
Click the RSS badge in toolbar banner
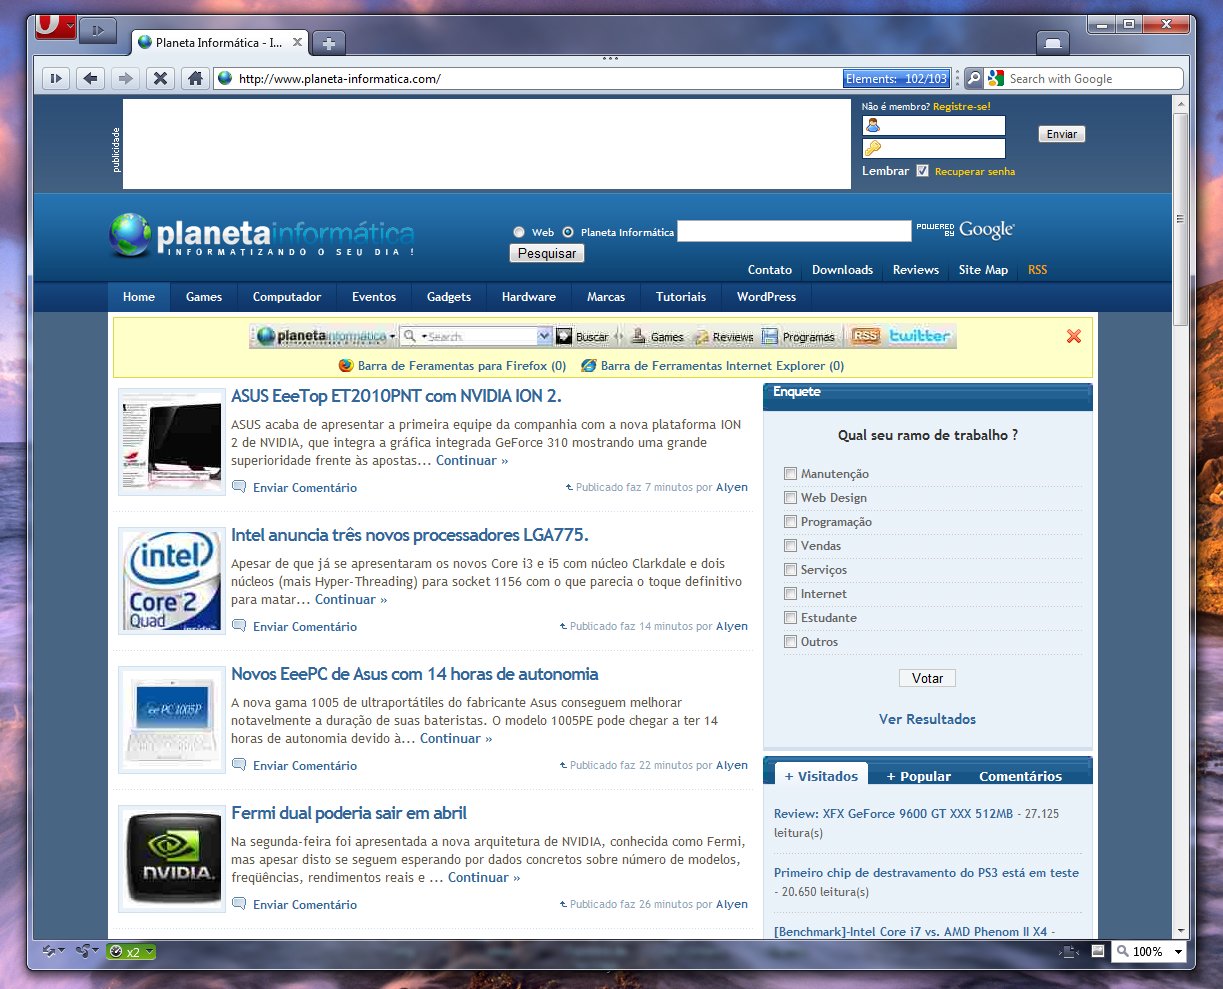coord(866,336)
